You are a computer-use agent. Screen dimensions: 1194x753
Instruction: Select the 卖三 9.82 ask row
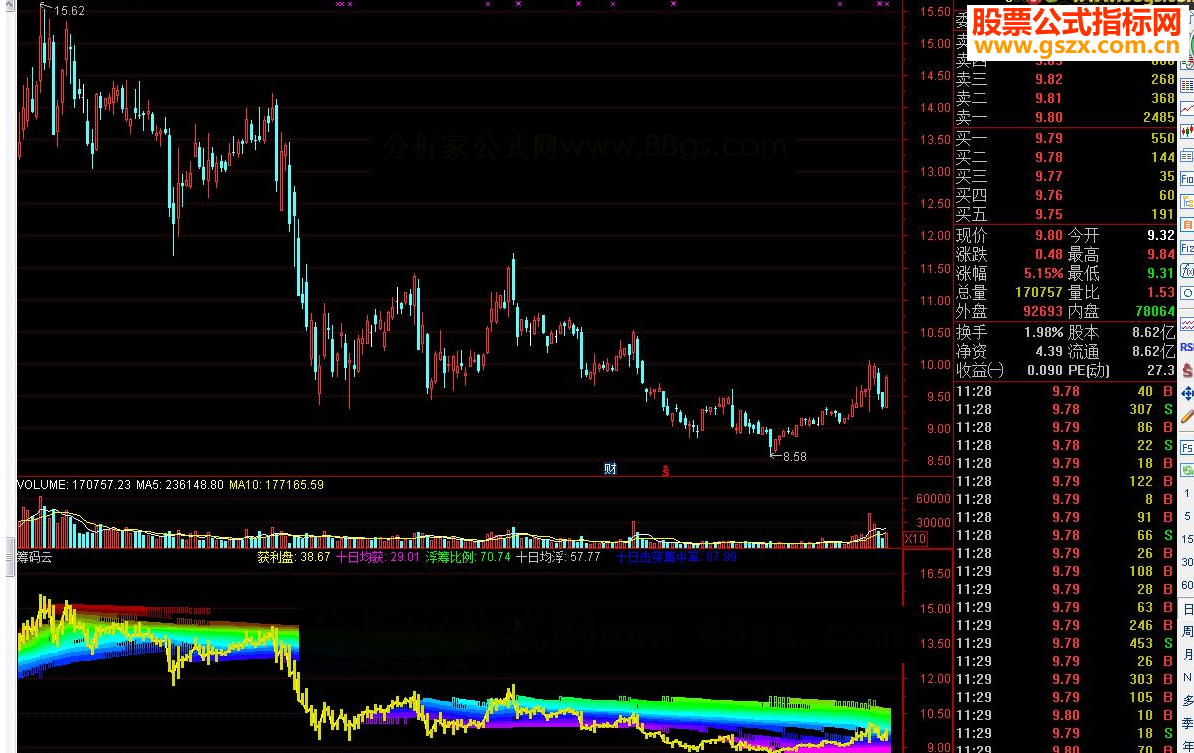click(x=1065, y=79)
